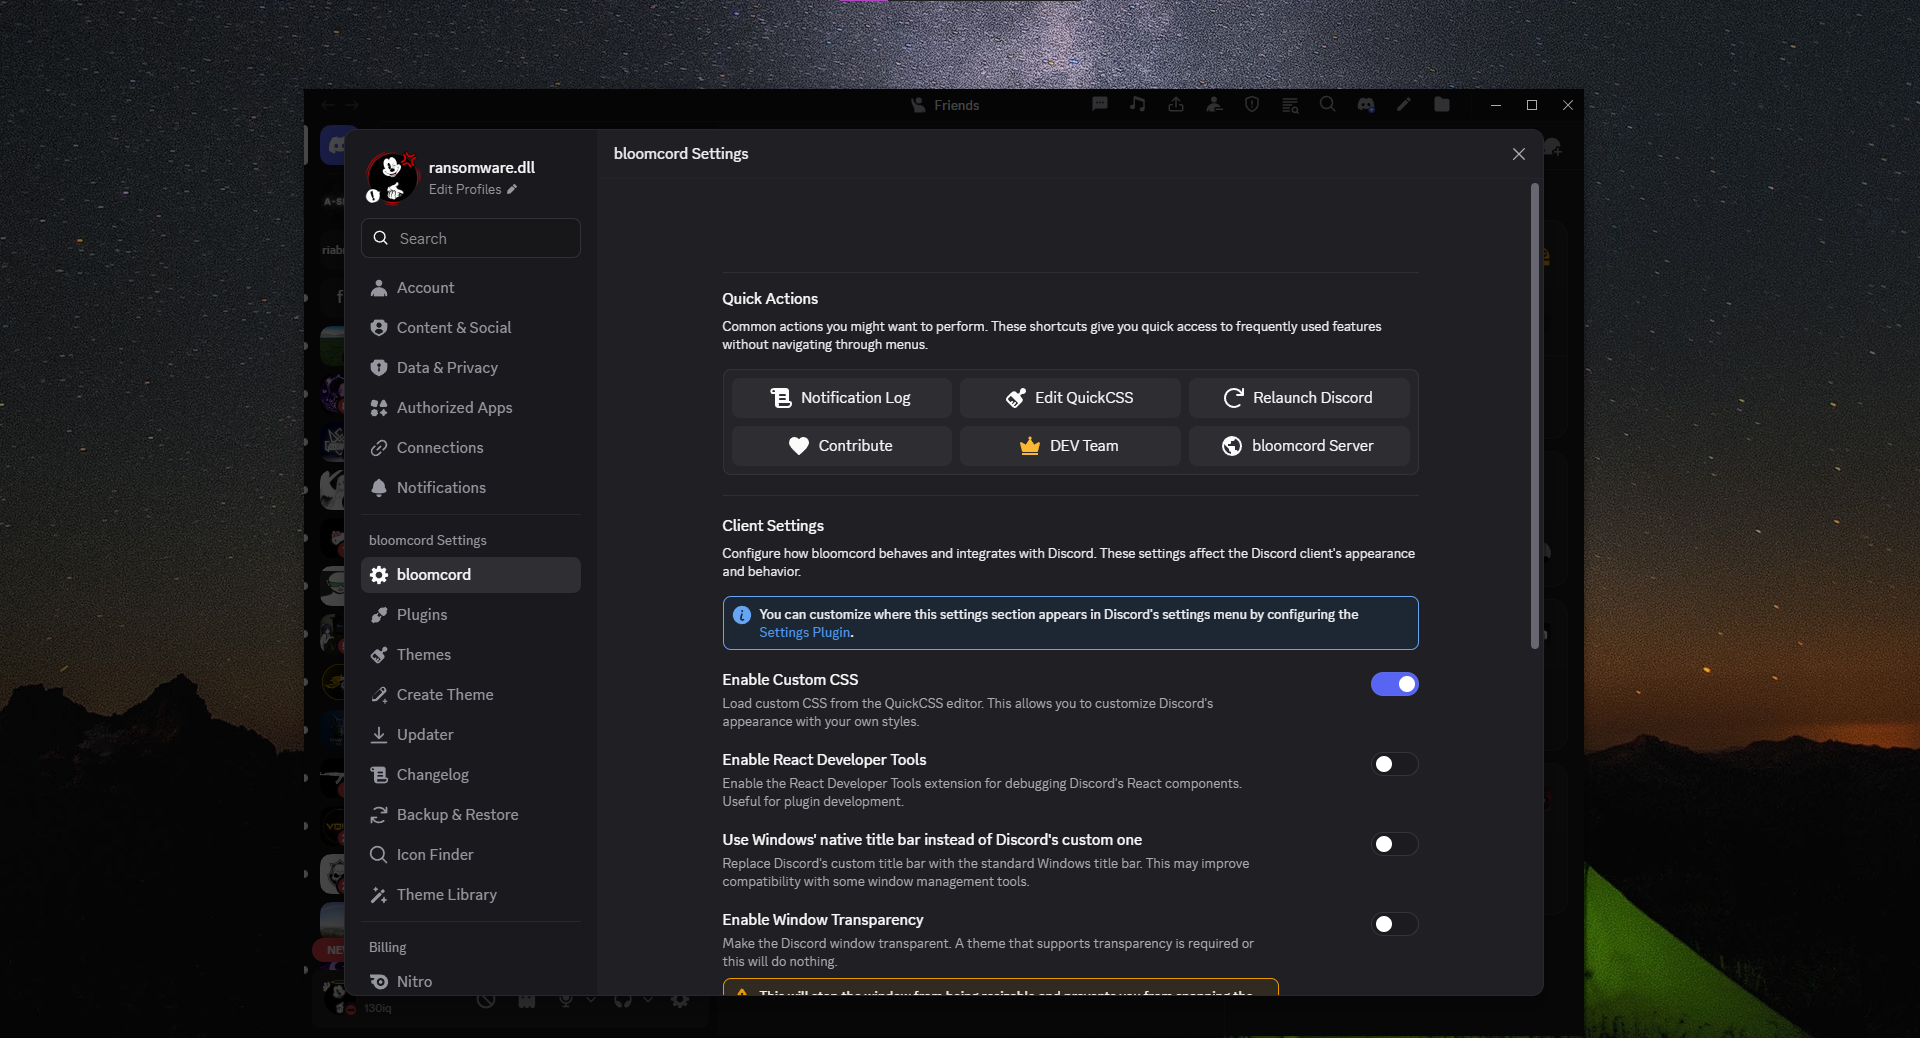Open Backup & Restore section
The height and width of the screenshot is (1038, 1920).
click(470, 815)
